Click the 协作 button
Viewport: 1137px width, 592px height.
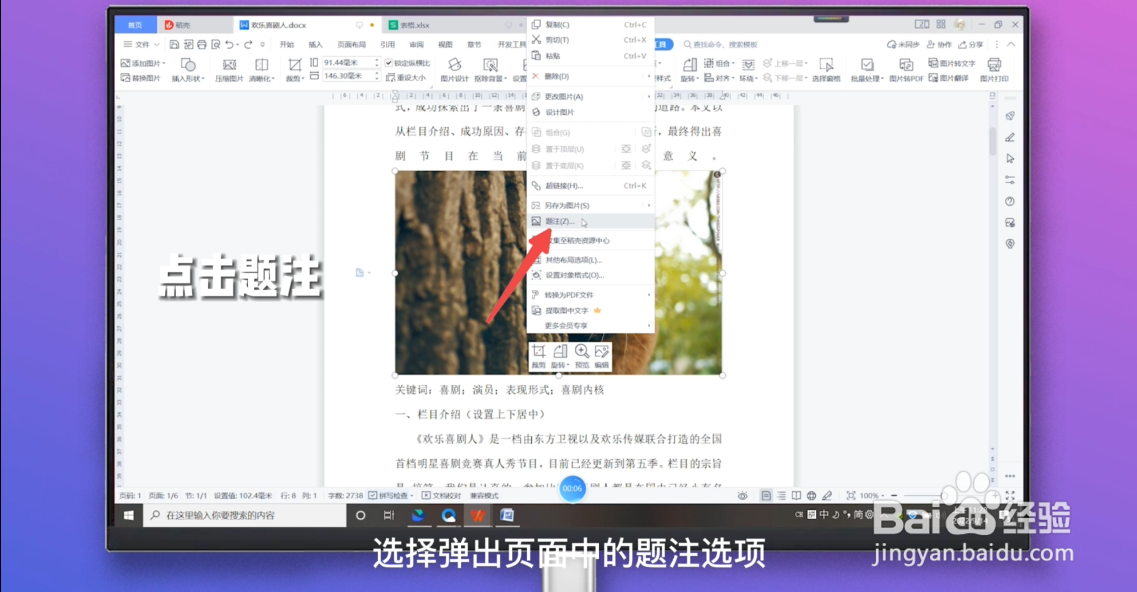coord(939,44)
